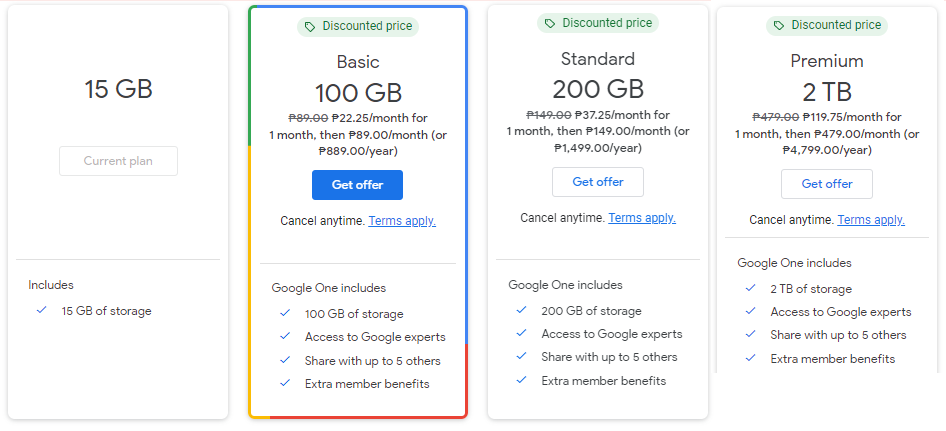Click the Basic plan discount tag icon
The height and width of the screenshot is (431, 946).
(x=310, y=27)
